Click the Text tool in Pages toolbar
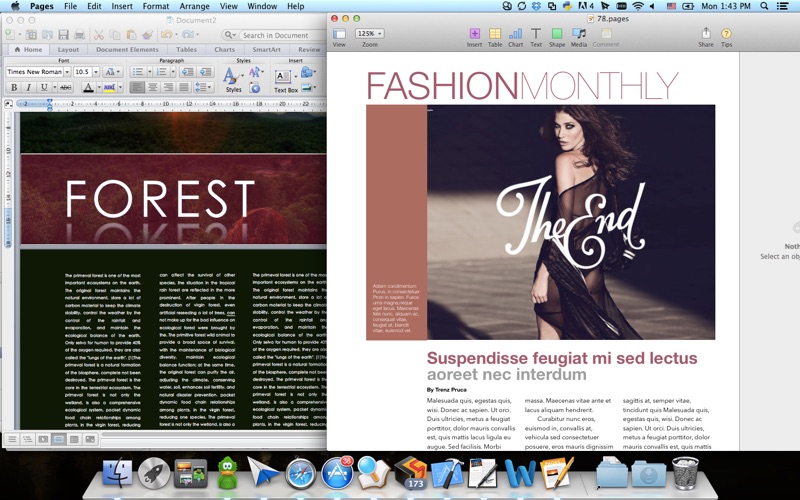The height and width of the screenshot is (500, 800). [536, 34]
